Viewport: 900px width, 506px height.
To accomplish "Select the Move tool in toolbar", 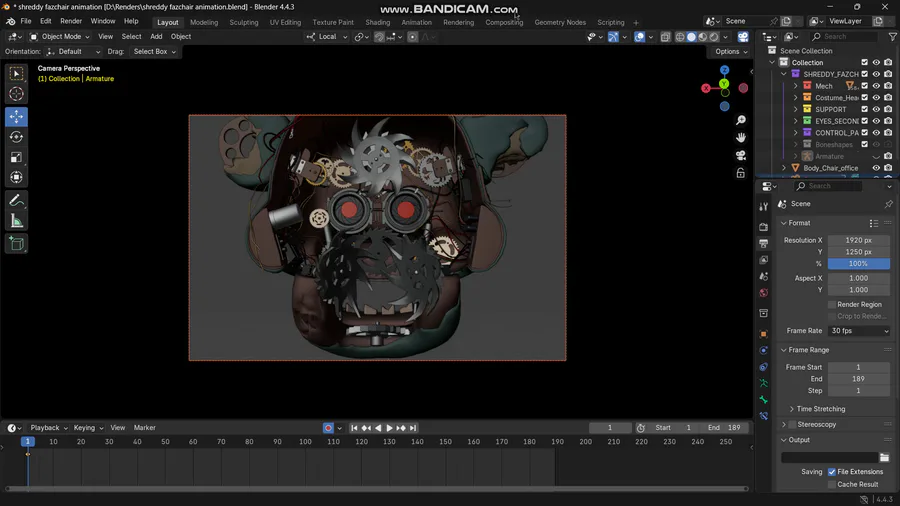I will (x=16, y=116).
